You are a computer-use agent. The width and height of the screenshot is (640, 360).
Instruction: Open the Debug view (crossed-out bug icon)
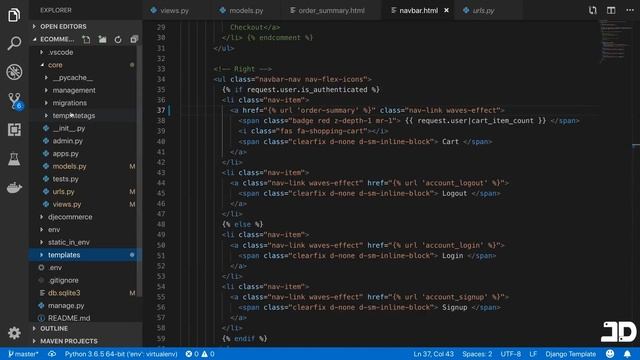point(14,72)
